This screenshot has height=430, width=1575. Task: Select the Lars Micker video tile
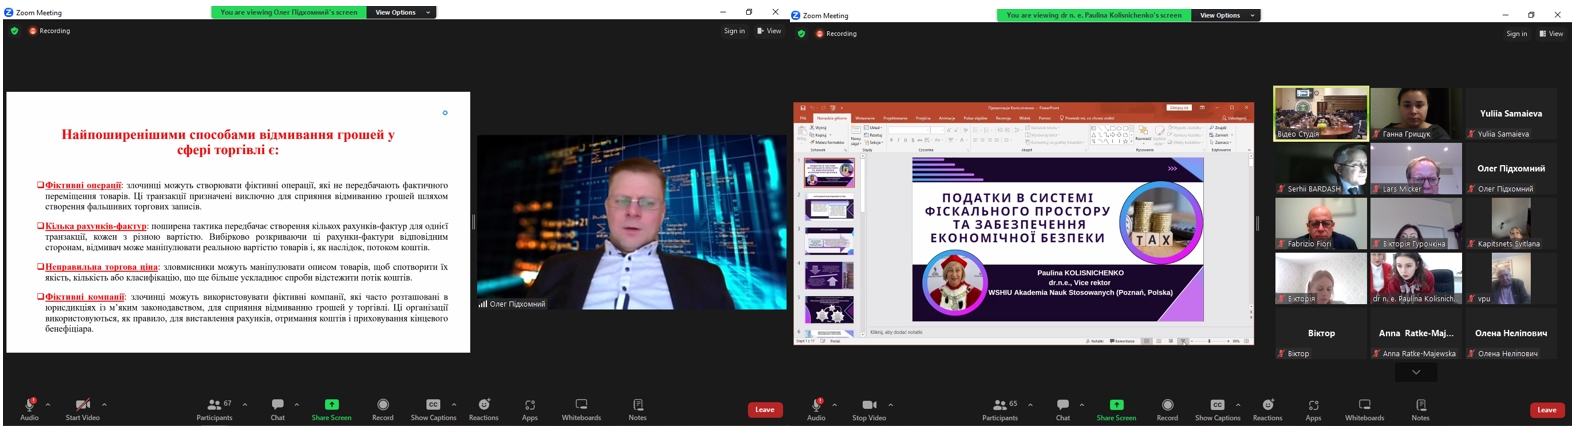pyautogui.click(x=1416, y=168)
